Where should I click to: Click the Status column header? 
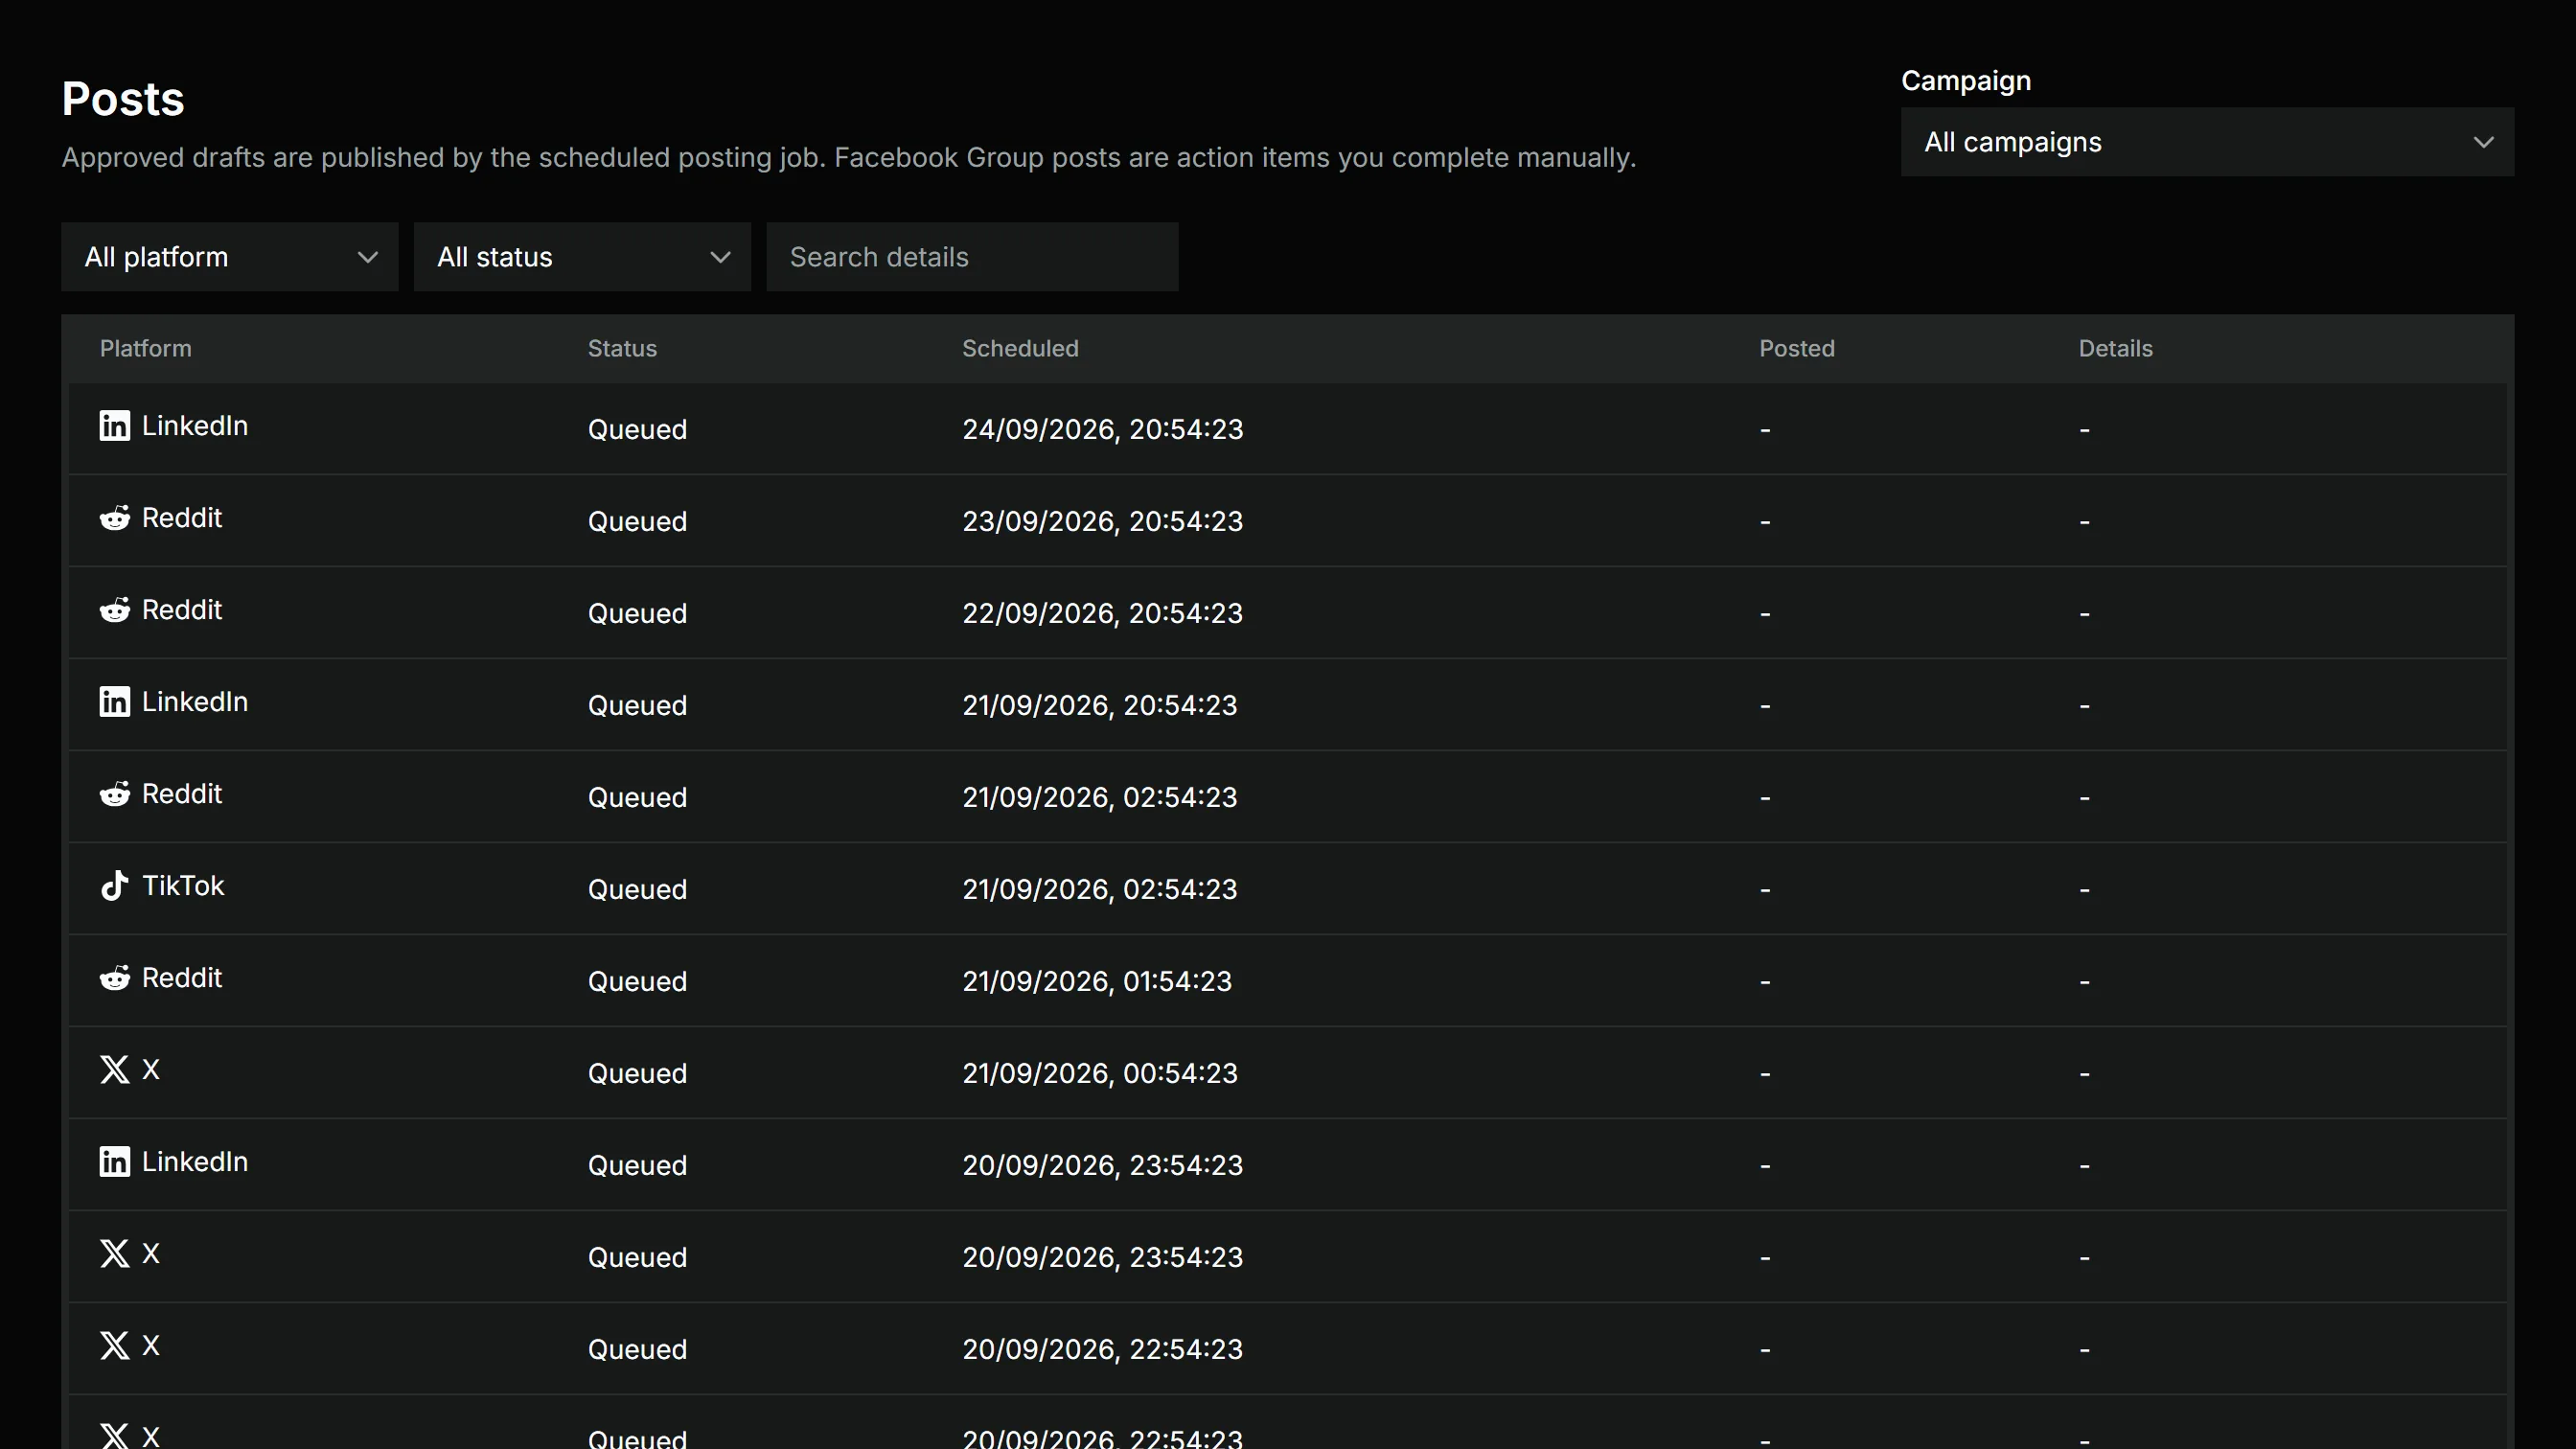point(622,349)
